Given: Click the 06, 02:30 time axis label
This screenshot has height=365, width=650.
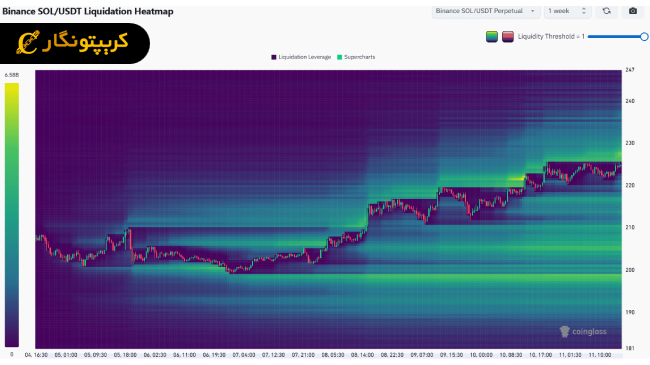Looking at the screenshot, I should click(155, 355).
